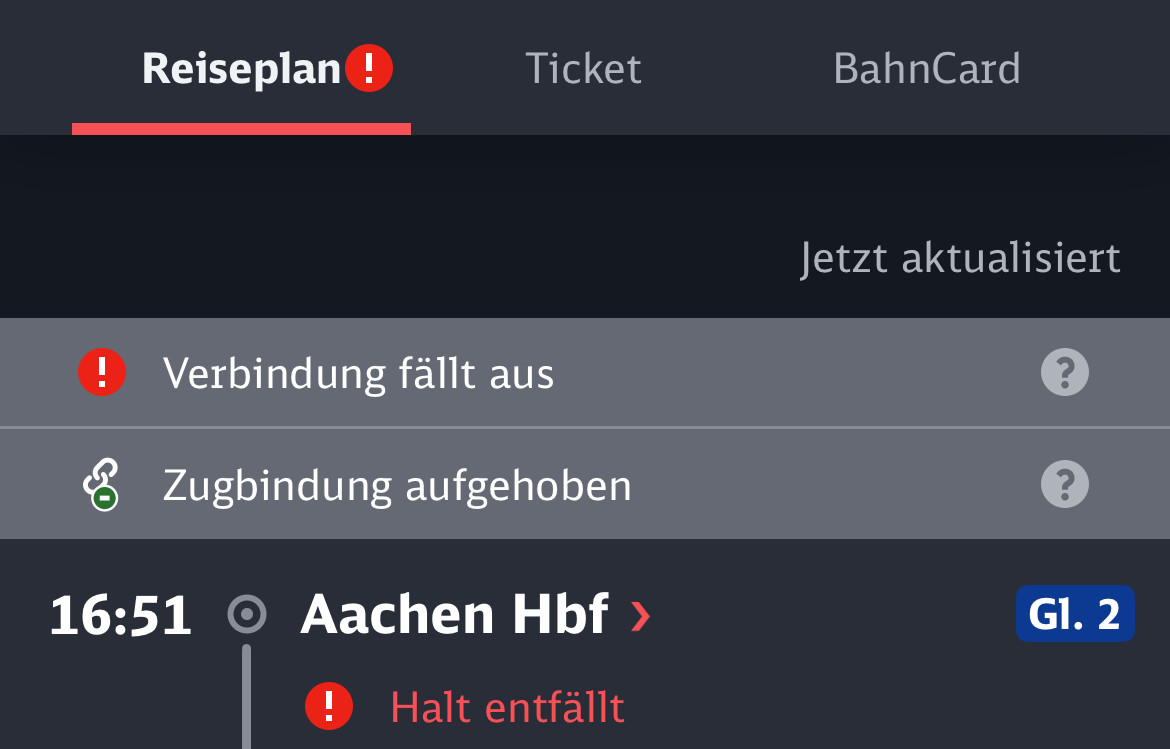Click the Halt entfällt warning text
This screenshot has width=1170, height=749.
coord(507,707)
